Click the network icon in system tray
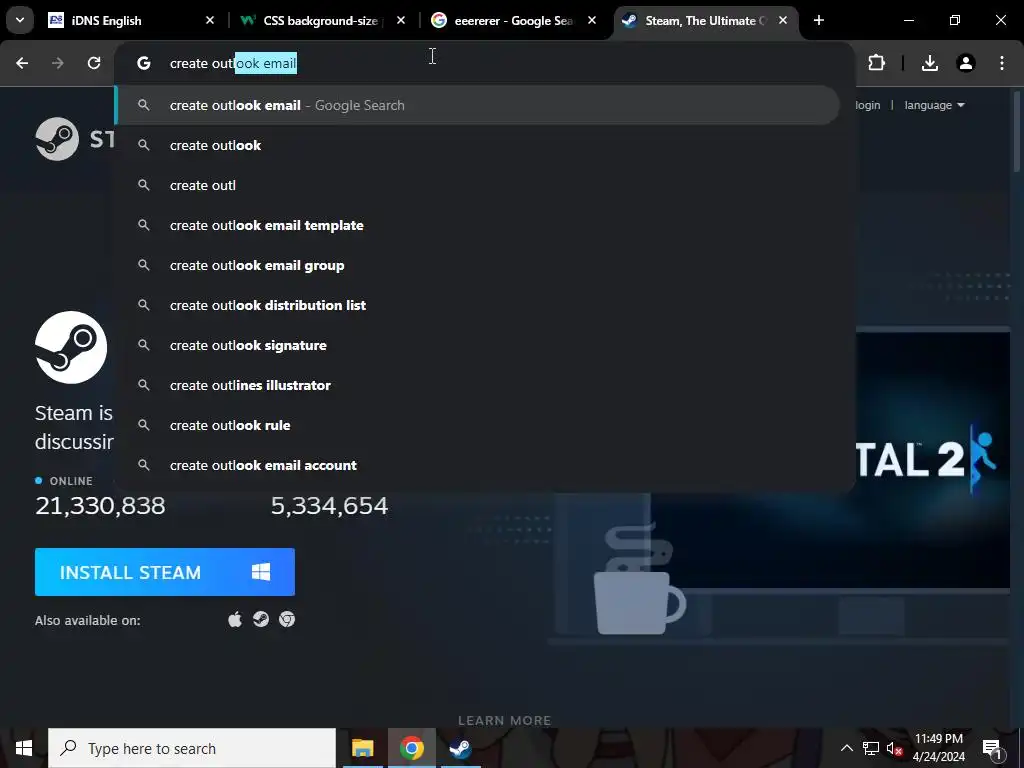 click(871, 748)
